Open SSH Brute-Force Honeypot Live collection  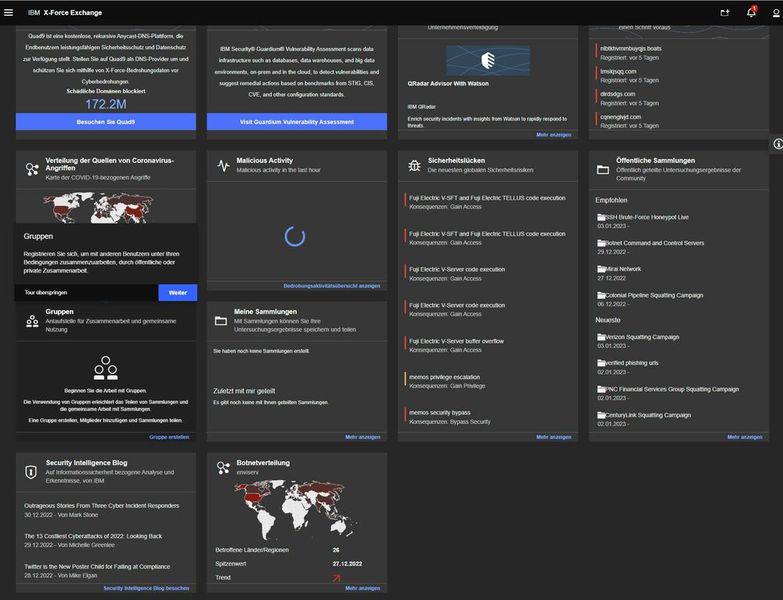pos(647,217)
